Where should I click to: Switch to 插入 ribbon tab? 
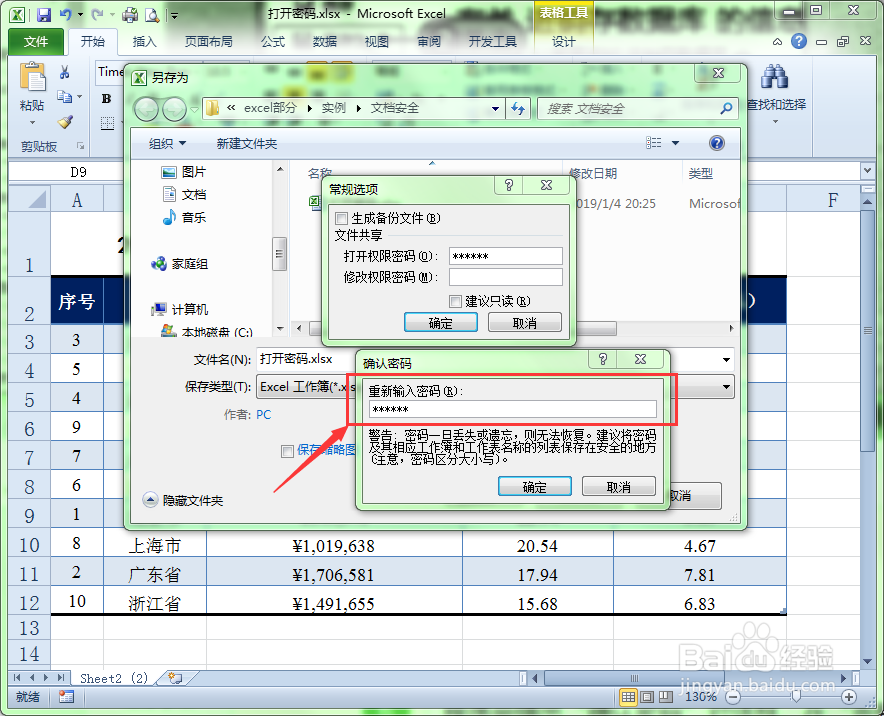click(144, 42)
